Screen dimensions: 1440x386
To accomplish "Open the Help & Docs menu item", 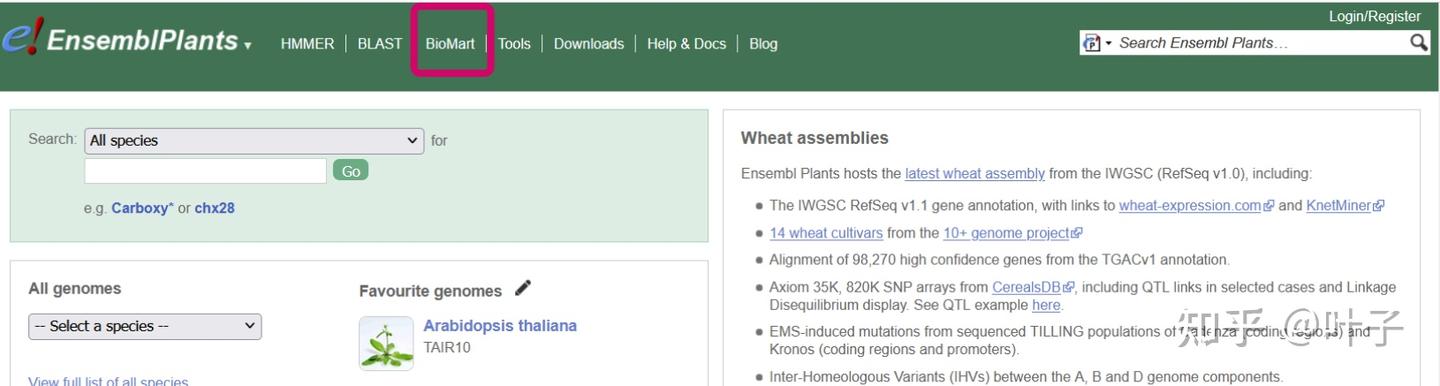I will click(x=687, y=44).
